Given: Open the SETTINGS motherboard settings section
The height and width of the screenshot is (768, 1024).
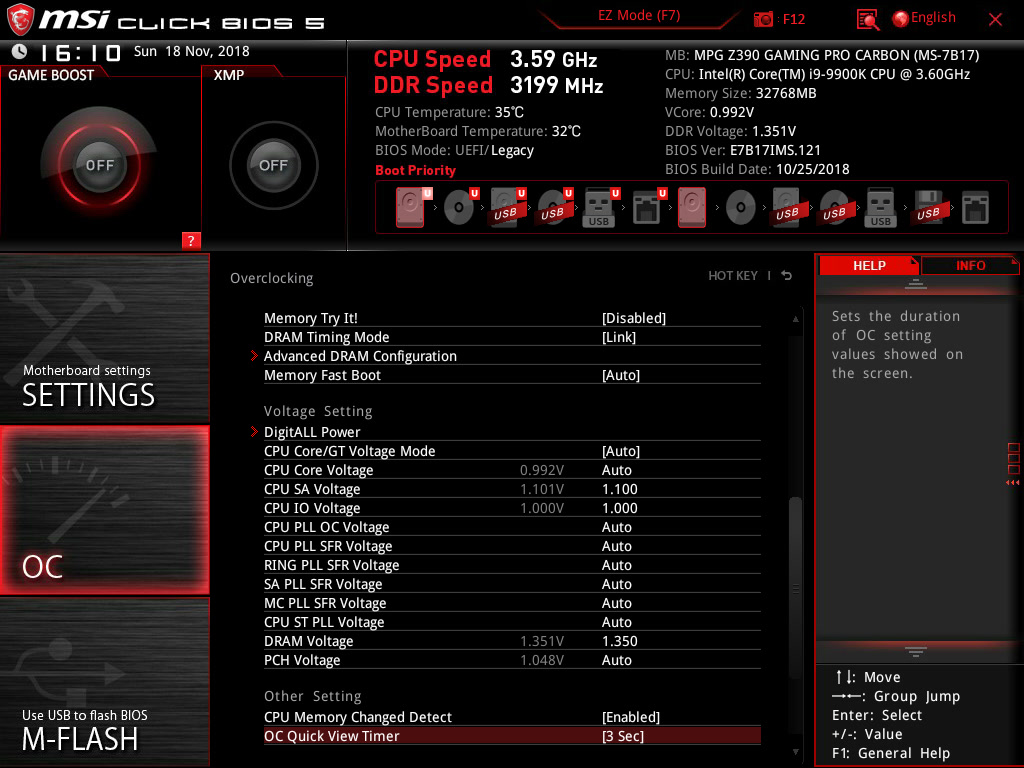Looking at the screenshot, I should (104, 338).
